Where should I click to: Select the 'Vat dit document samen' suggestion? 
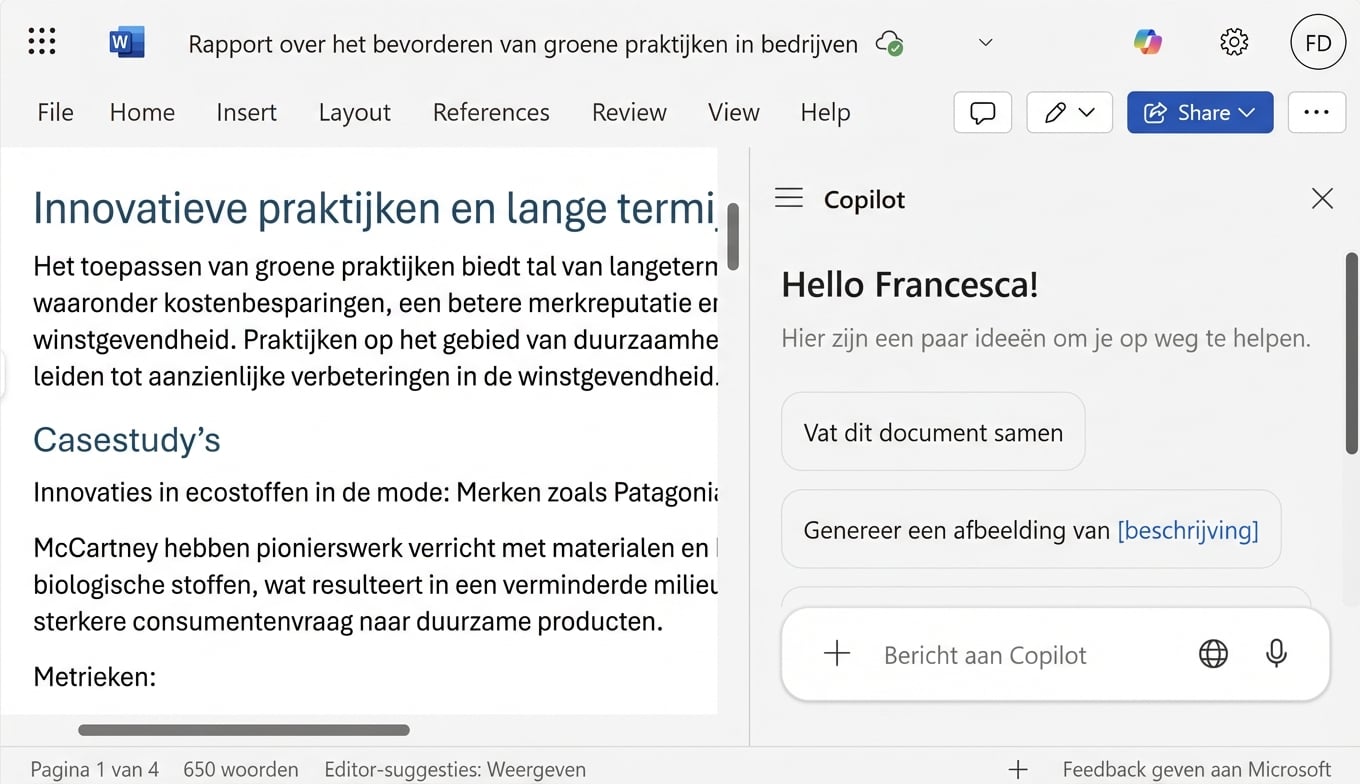point(932,431)
